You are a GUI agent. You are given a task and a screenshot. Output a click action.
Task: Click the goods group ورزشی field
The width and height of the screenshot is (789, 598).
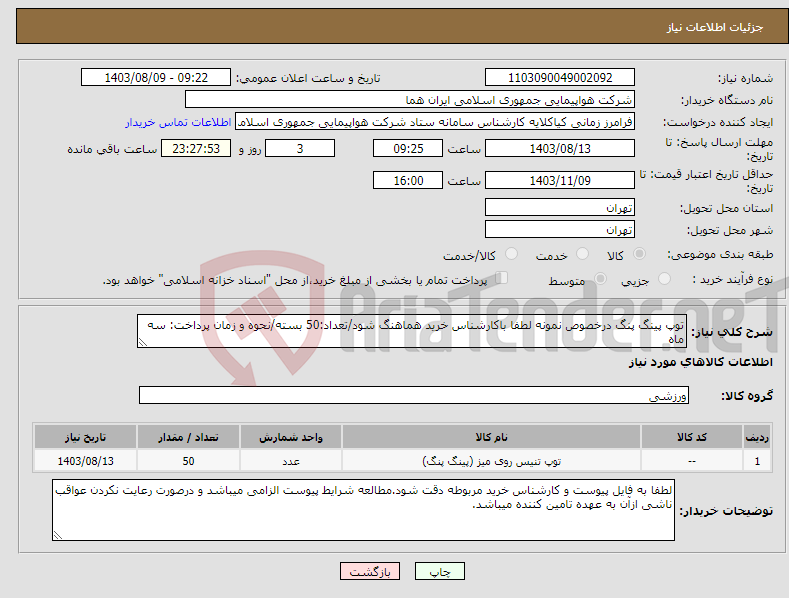414,395
